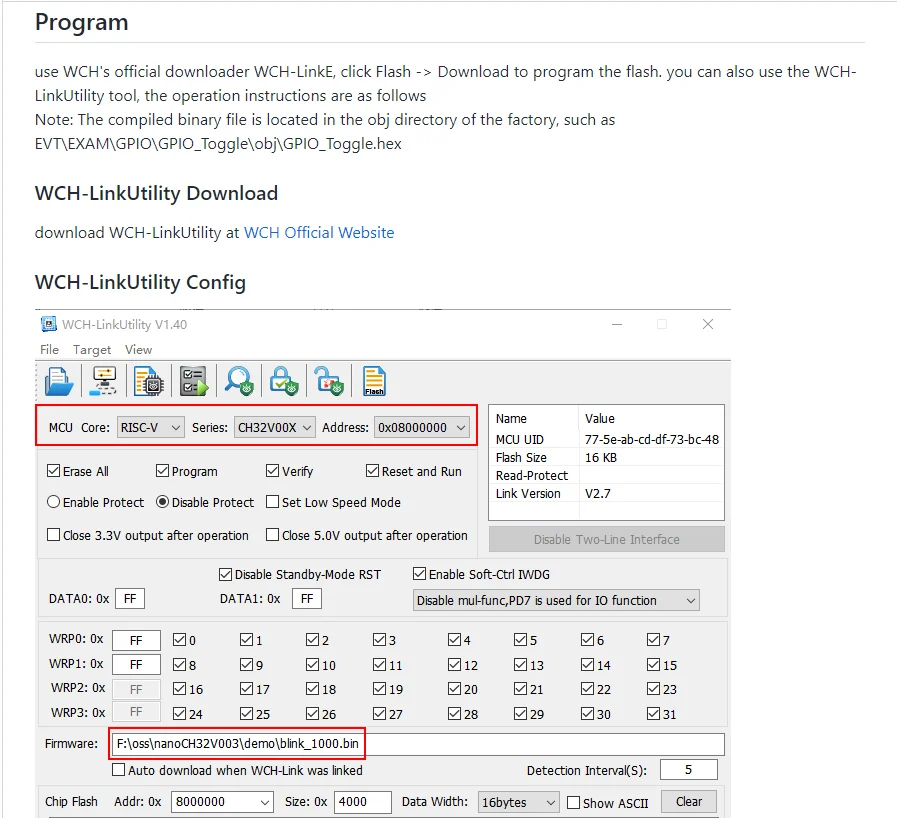897x818 pixels.
Task: Click the Flash file toolbar icon
Action: click(374, 382)
